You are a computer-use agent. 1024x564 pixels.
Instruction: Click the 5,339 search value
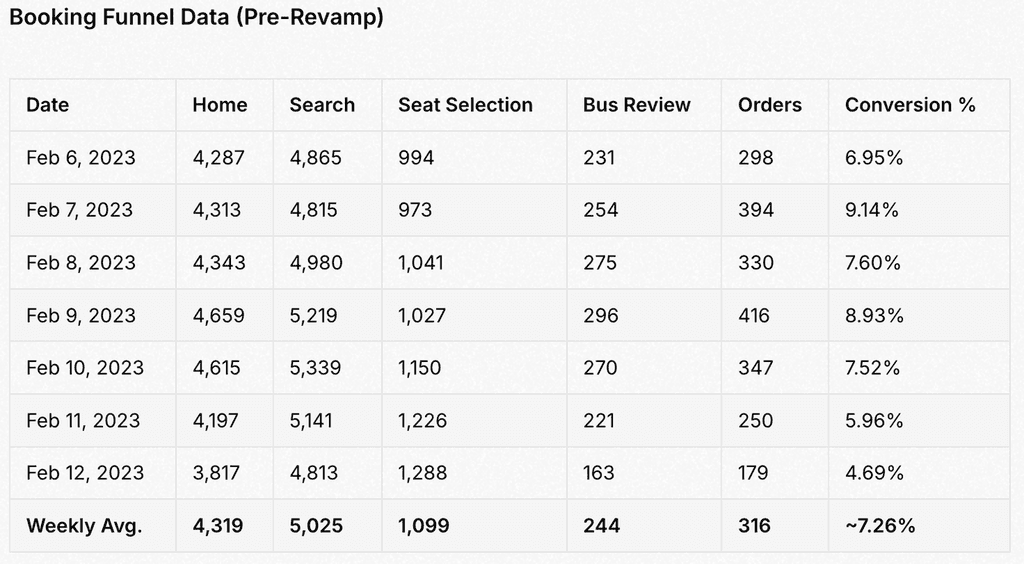pos(315,368)
